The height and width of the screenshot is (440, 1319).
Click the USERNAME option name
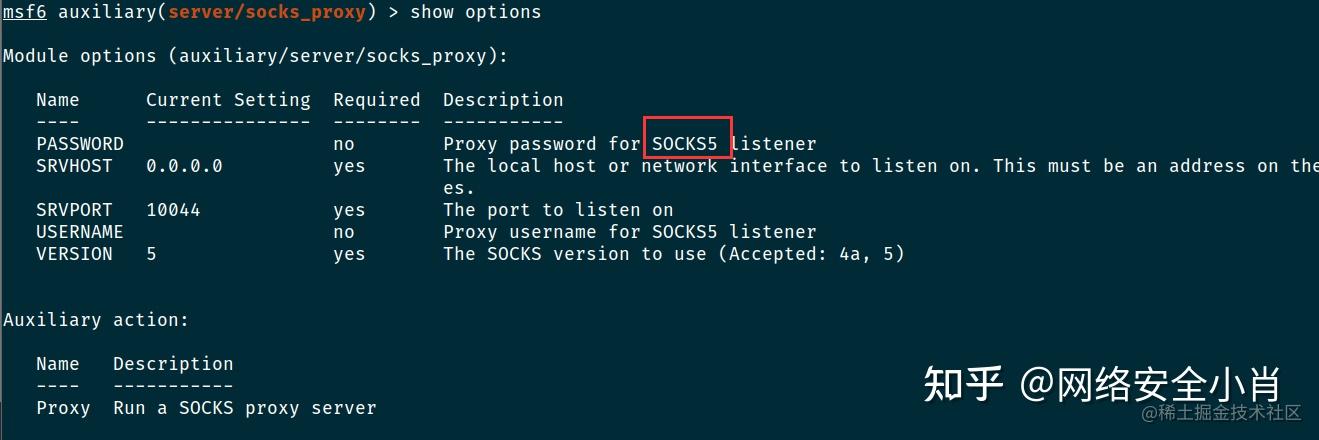[x=80, y=232]
